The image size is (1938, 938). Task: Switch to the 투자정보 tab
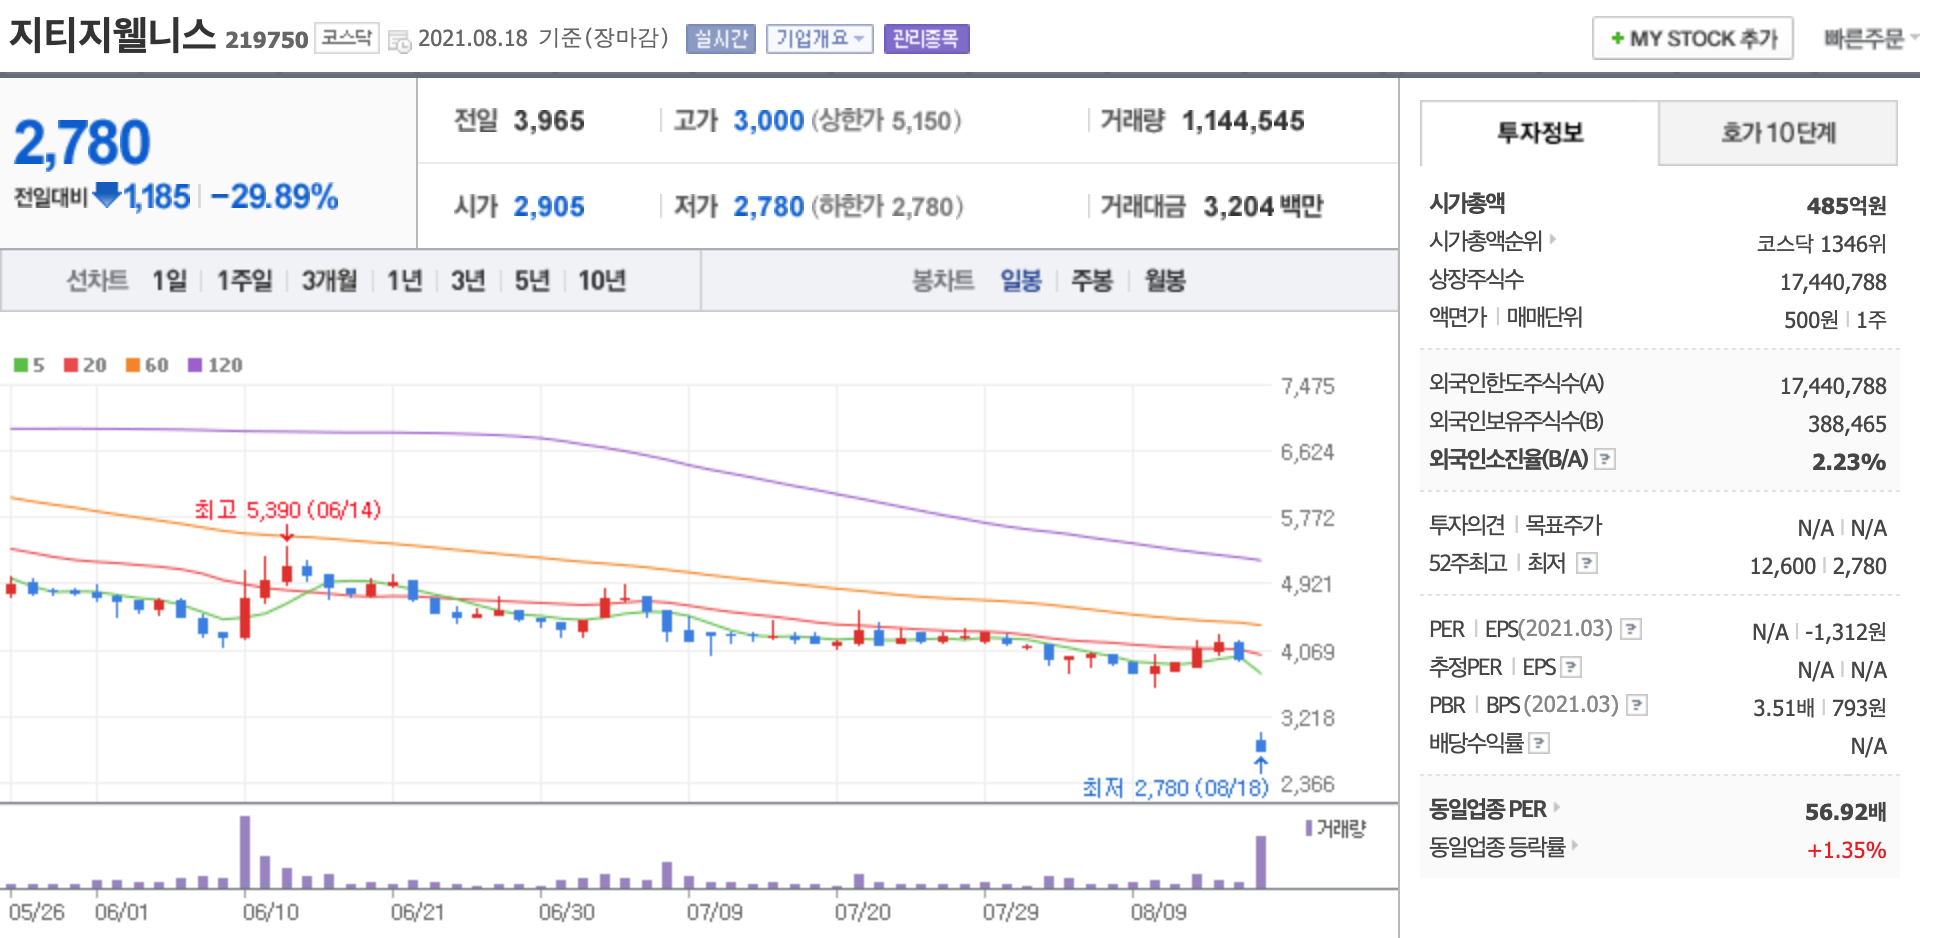1540,133
